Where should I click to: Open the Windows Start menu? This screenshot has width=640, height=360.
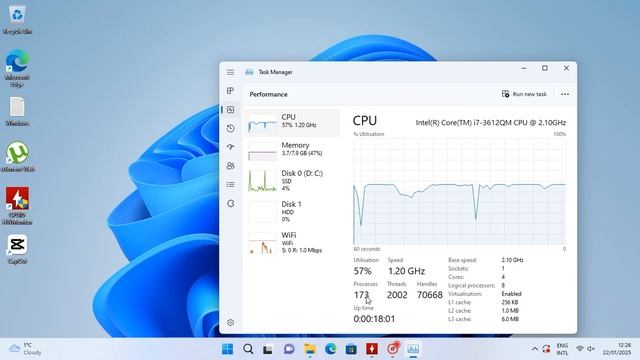pos(227,349)
